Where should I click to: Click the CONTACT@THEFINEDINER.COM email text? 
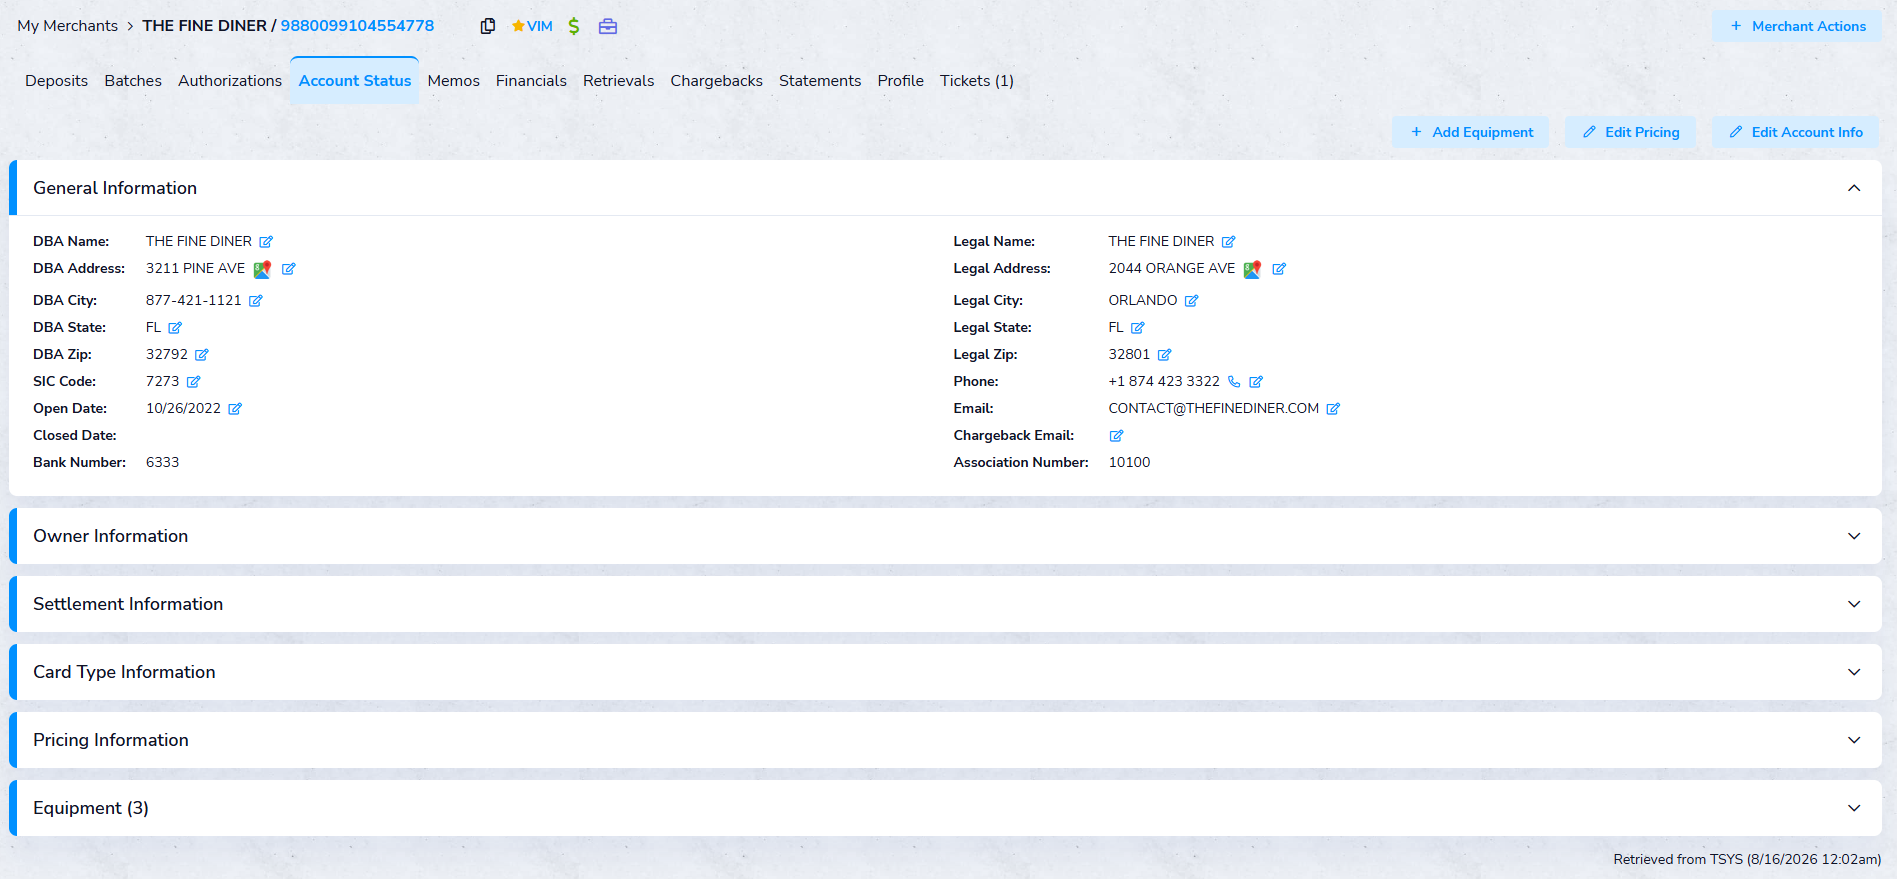pyautogui.click(x=1213, y=409)
